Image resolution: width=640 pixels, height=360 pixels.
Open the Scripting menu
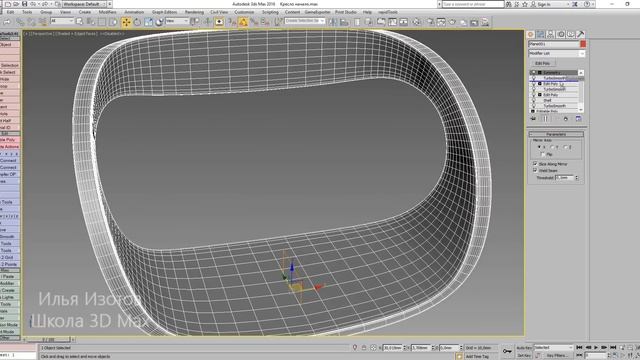[x=270, y=12]
